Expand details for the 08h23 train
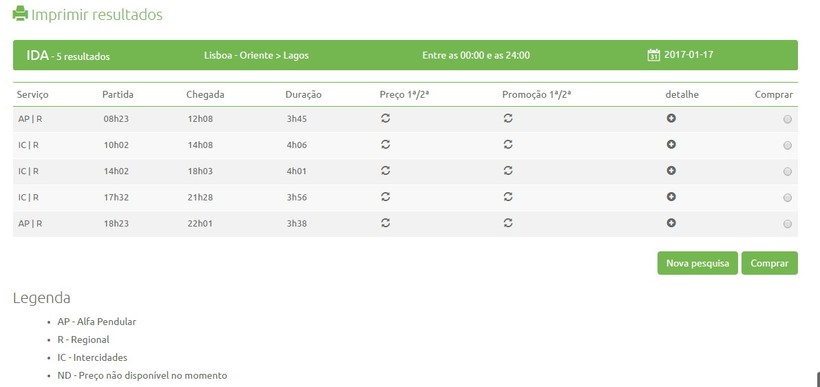820x387 pixels. point(671,118)
